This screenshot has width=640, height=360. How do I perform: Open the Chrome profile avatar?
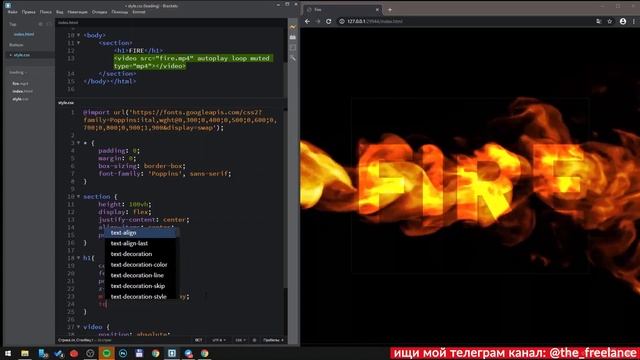623,21
